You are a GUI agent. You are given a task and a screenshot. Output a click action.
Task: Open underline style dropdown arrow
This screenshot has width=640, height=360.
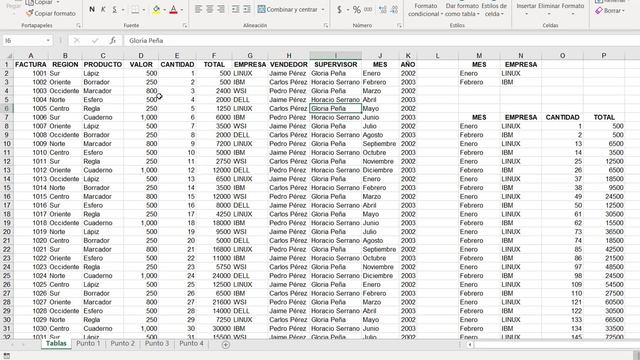pyautogui.click(x=123, y=9)
